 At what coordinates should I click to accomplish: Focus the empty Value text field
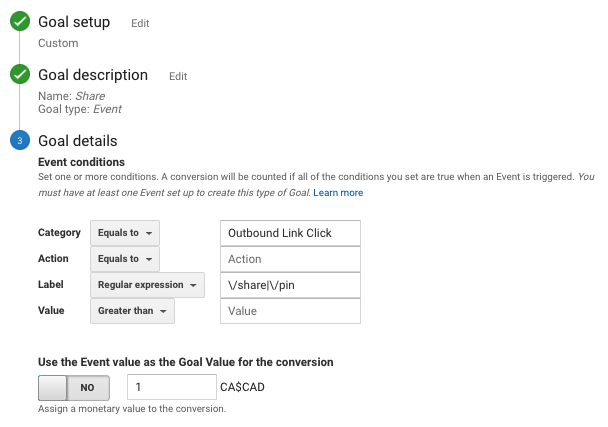pos(289,311)
